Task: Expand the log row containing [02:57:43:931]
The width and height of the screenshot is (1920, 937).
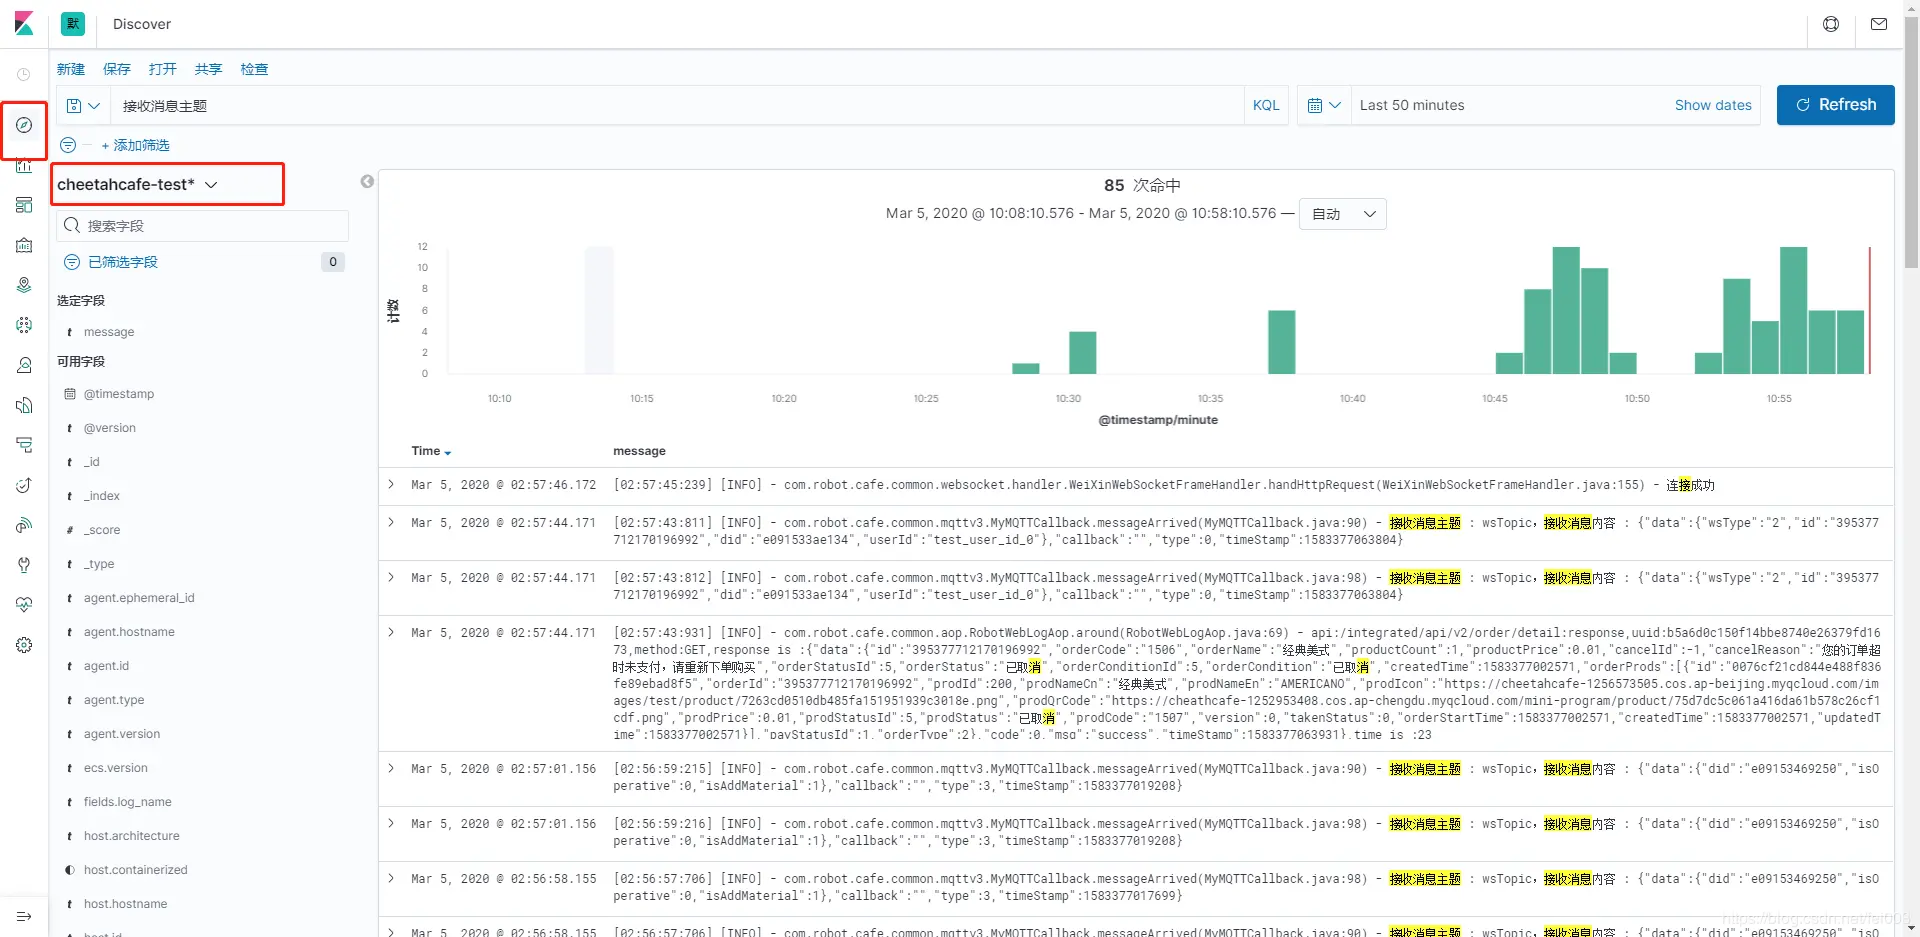Action: pyautogui.click(x=391, y=632)
